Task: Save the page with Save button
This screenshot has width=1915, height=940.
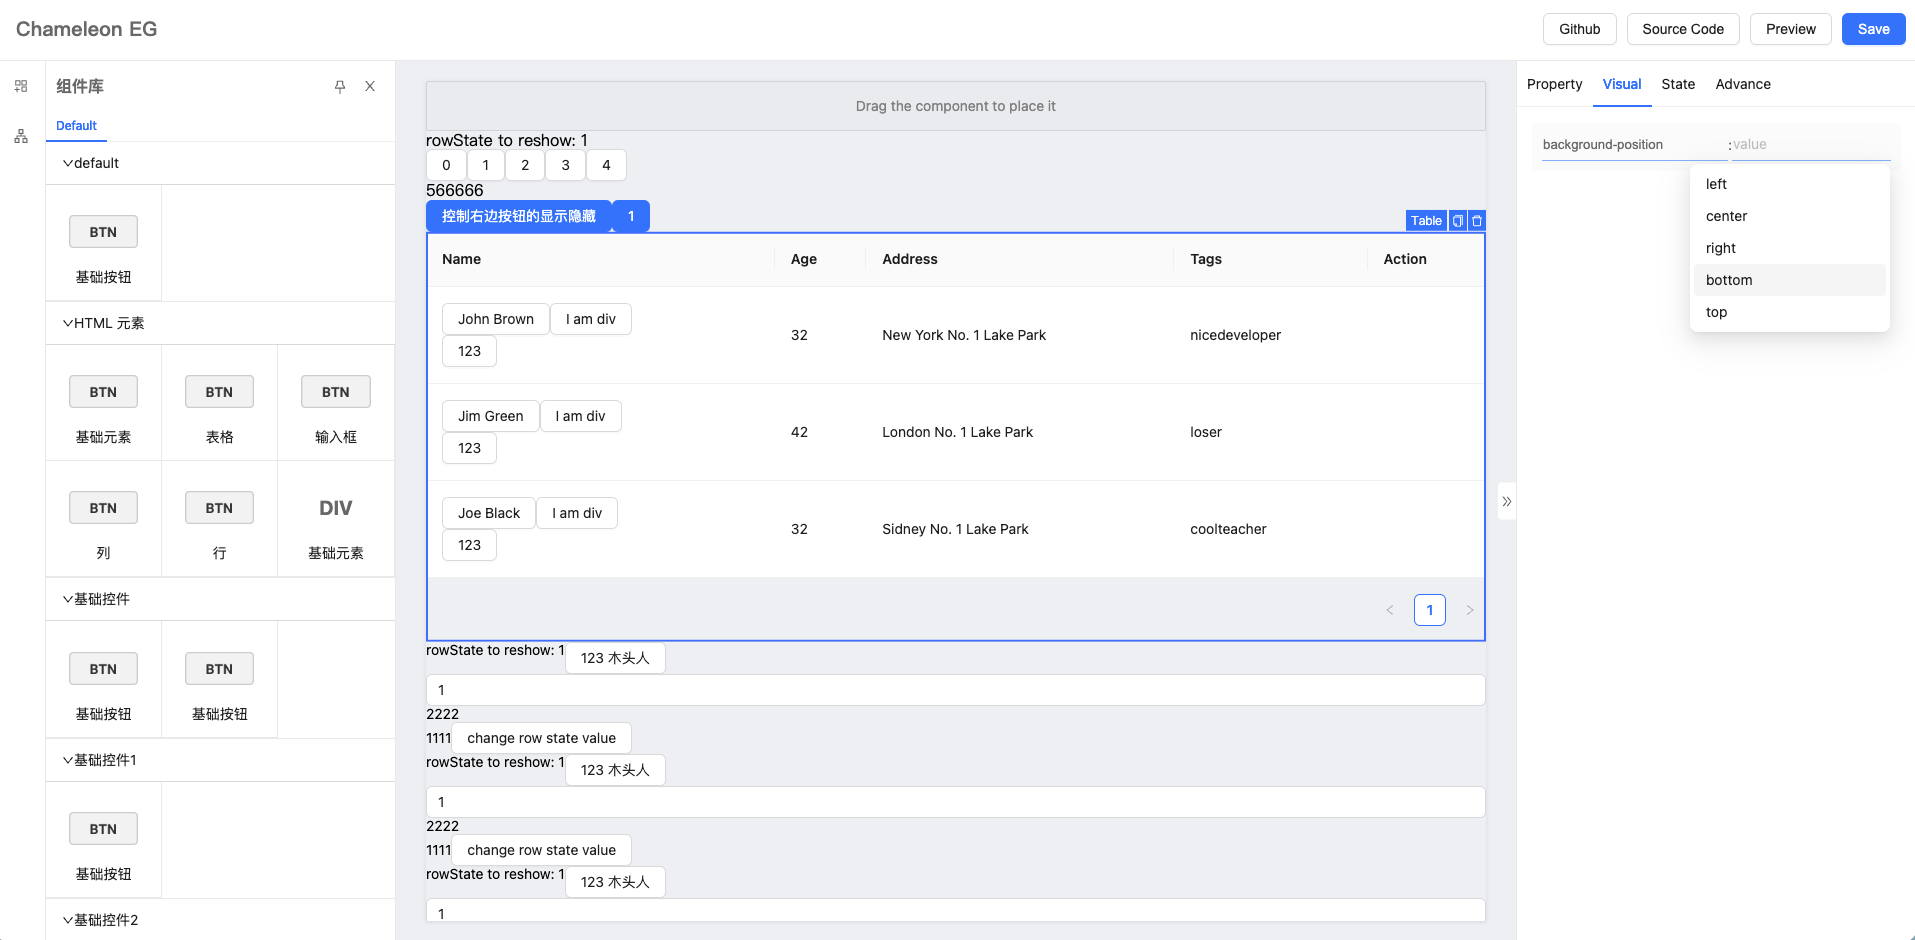Action: tap(1873, 29)
